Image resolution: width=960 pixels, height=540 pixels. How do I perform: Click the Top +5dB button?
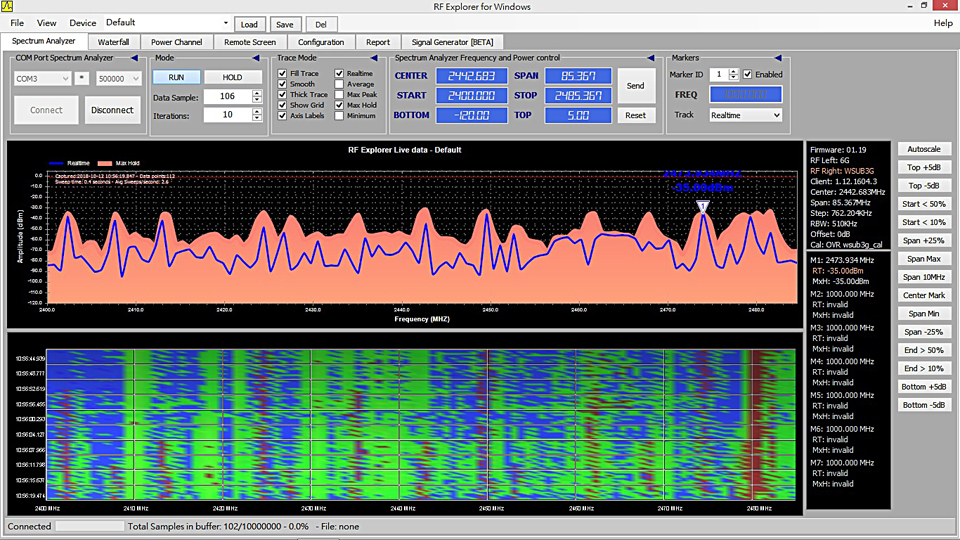924,167
